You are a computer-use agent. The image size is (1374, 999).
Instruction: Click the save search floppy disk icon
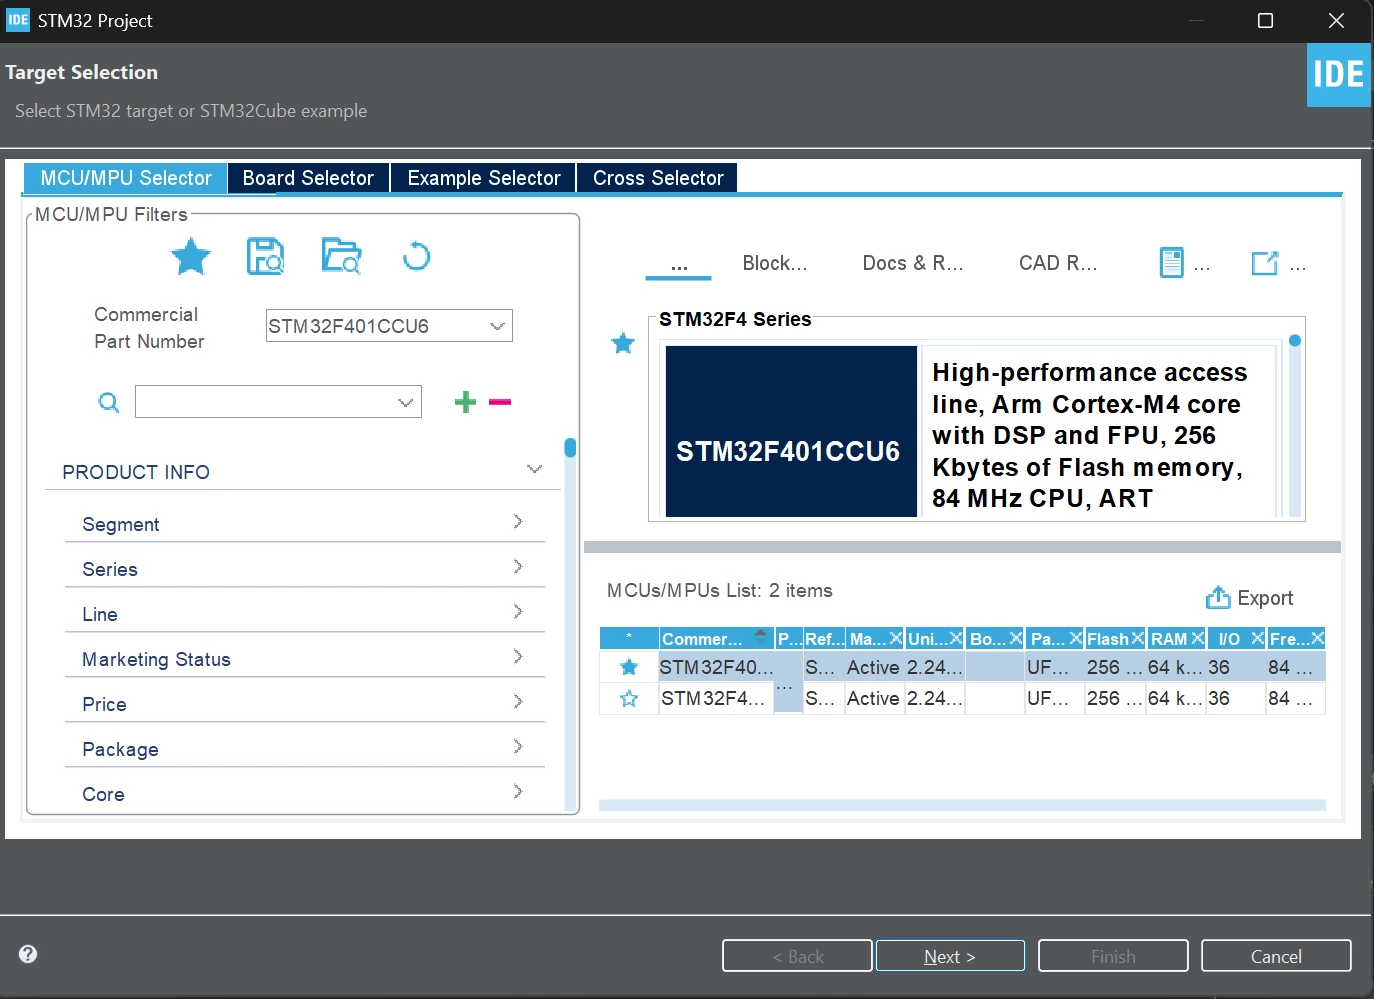(x=265, y=257)
